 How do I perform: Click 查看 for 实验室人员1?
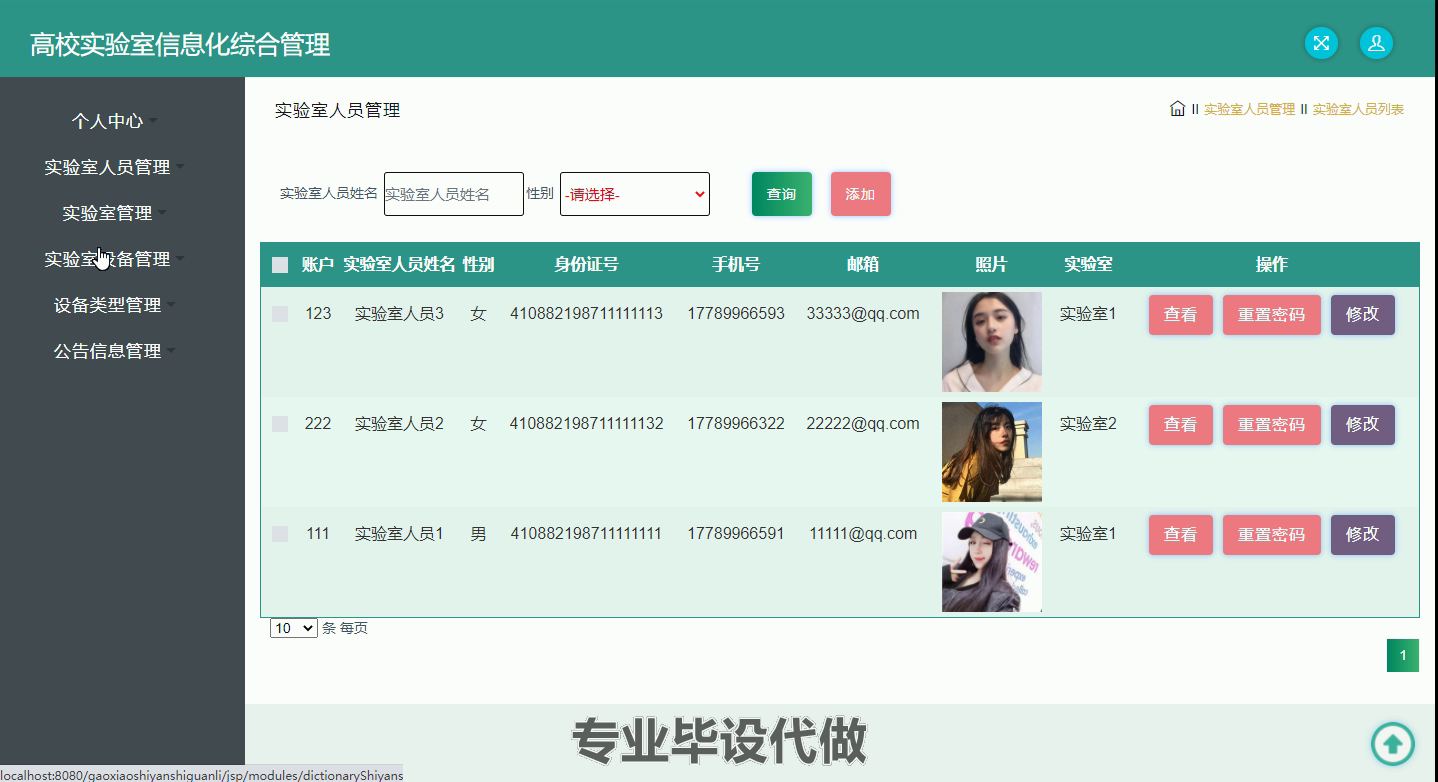click(x=1180, y=534)
